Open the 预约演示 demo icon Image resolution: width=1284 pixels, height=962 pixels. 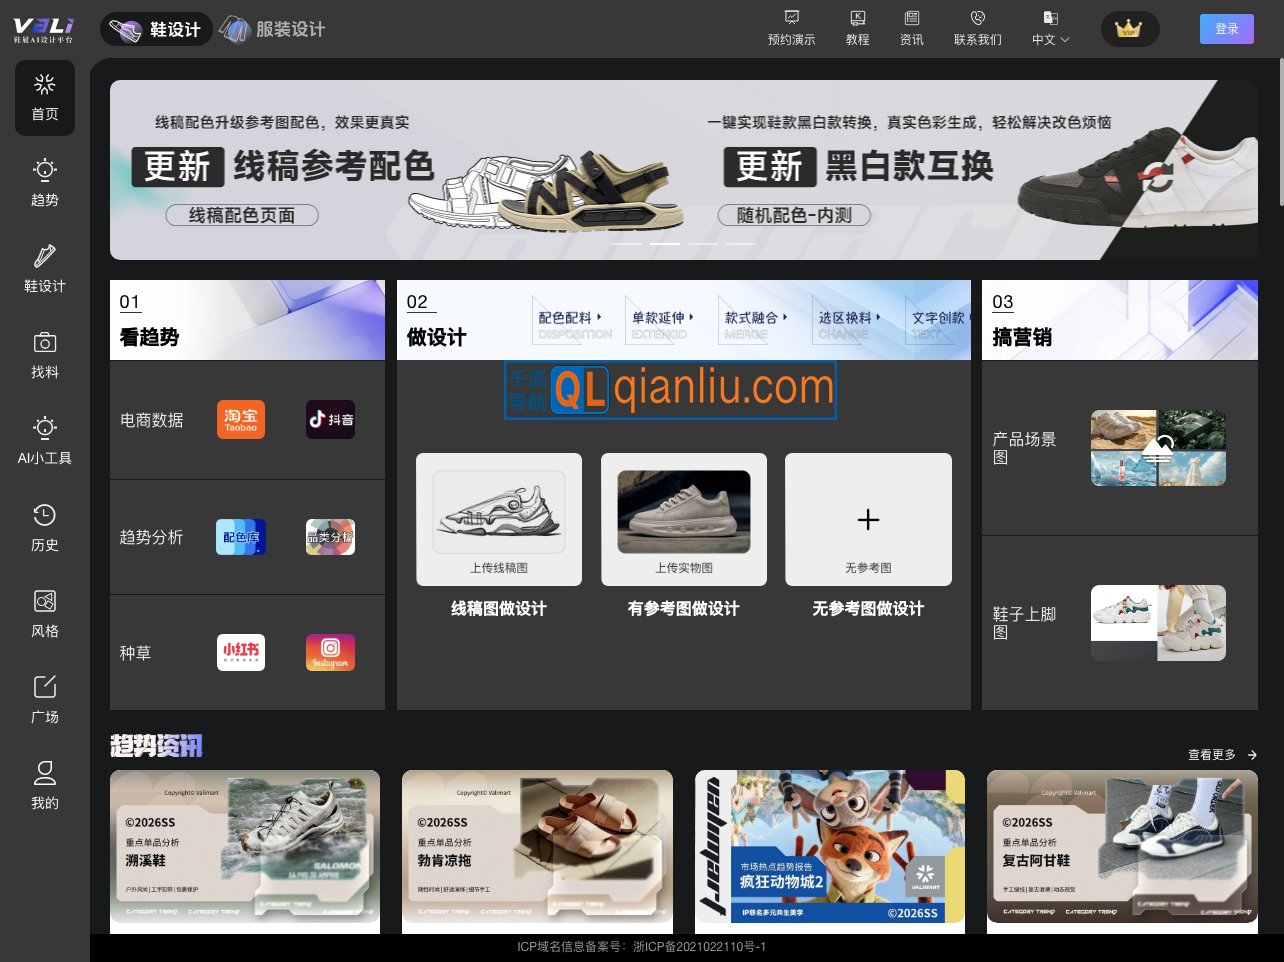point(791,29)
